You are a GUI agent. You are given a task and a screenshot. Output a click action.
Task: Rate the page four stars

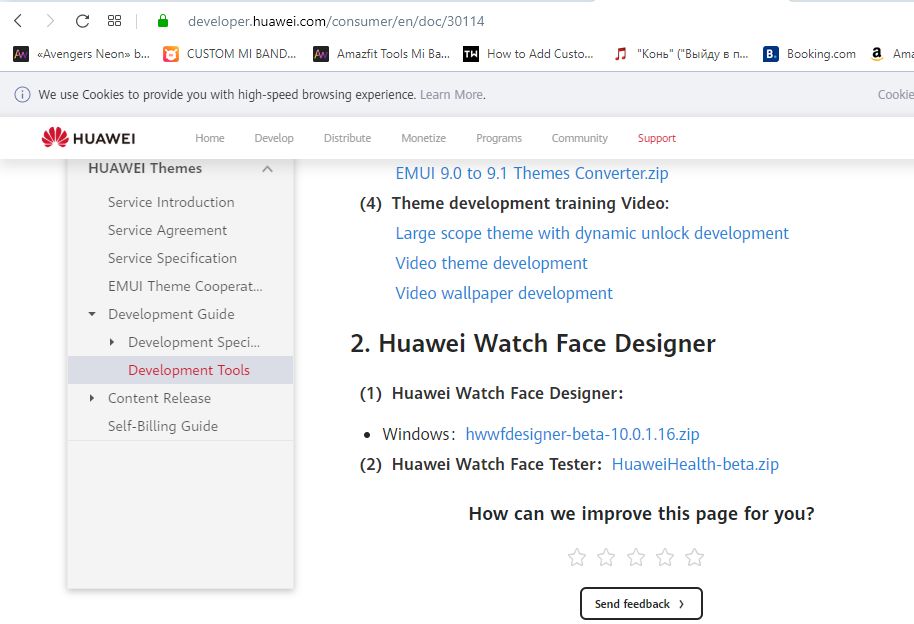[665, 558]
